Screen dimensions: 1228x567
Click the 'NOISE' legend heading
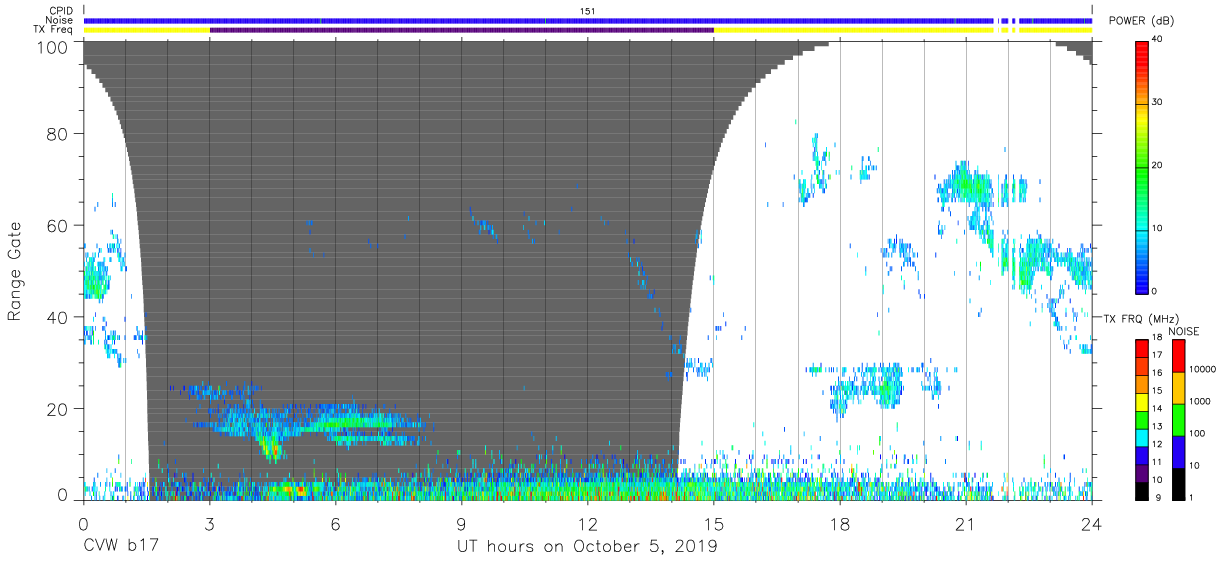pos(1183,331)
